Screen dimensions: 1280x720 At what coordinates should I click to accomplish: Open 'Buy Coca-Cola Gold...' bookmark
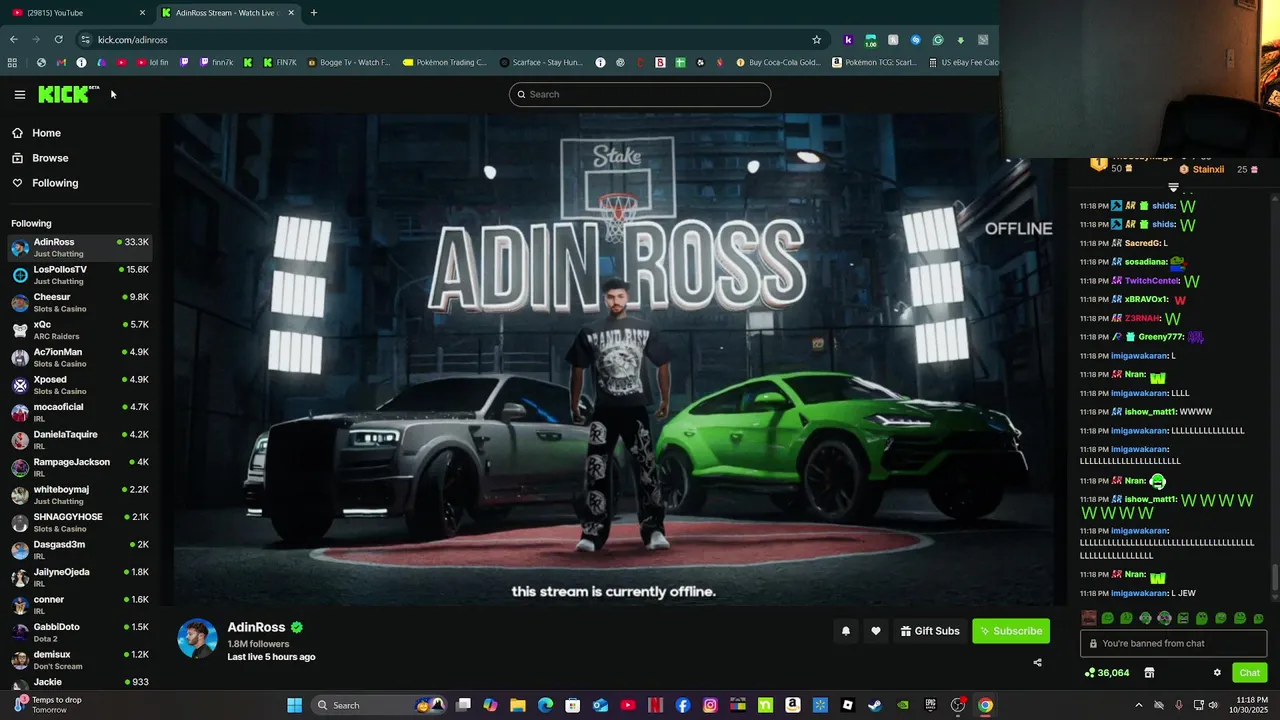[778, 62]
